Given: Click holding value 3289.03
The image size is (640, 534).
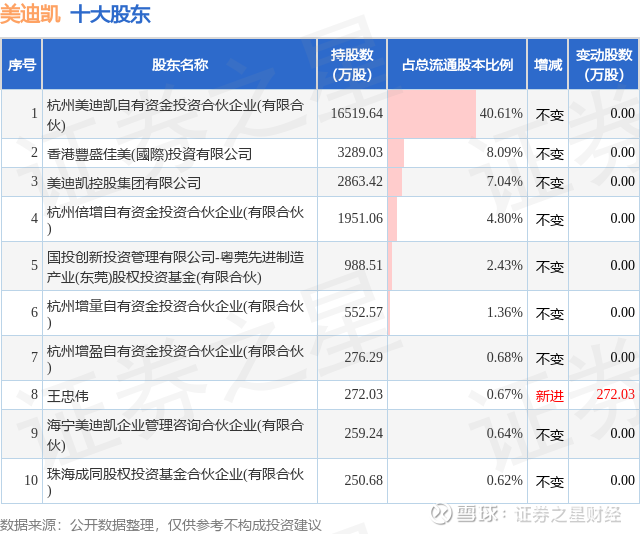Looking at the screenshot, I should (360, 152).
